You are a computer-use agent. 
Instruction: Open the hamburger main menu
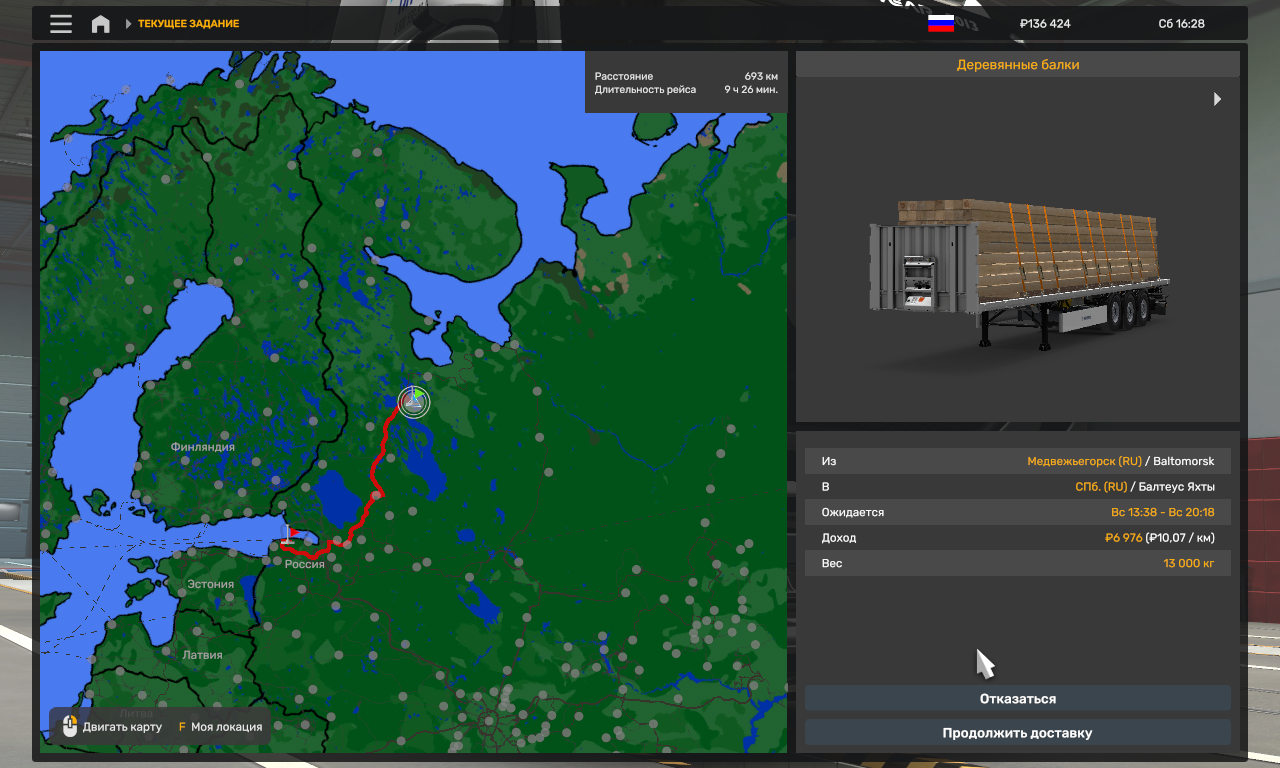pyautogui.click(x=61, y=24)
